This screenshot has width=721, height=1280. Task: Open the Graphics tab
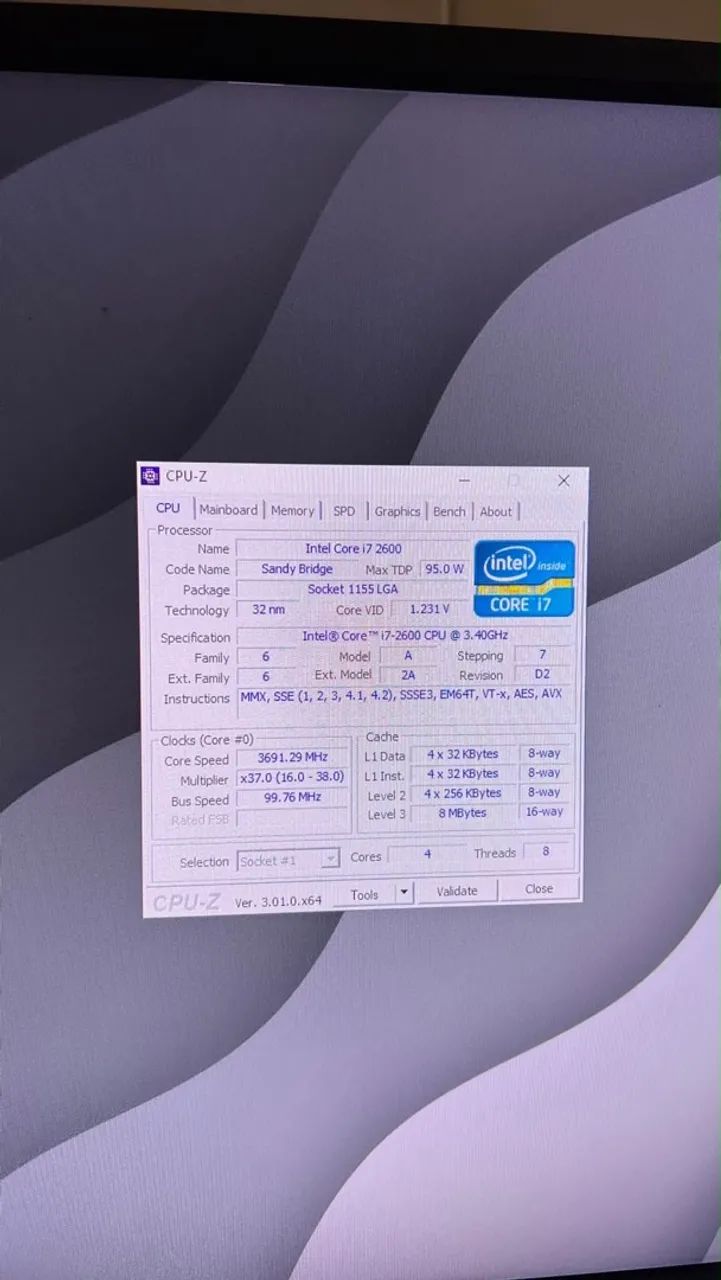point(397,511)
